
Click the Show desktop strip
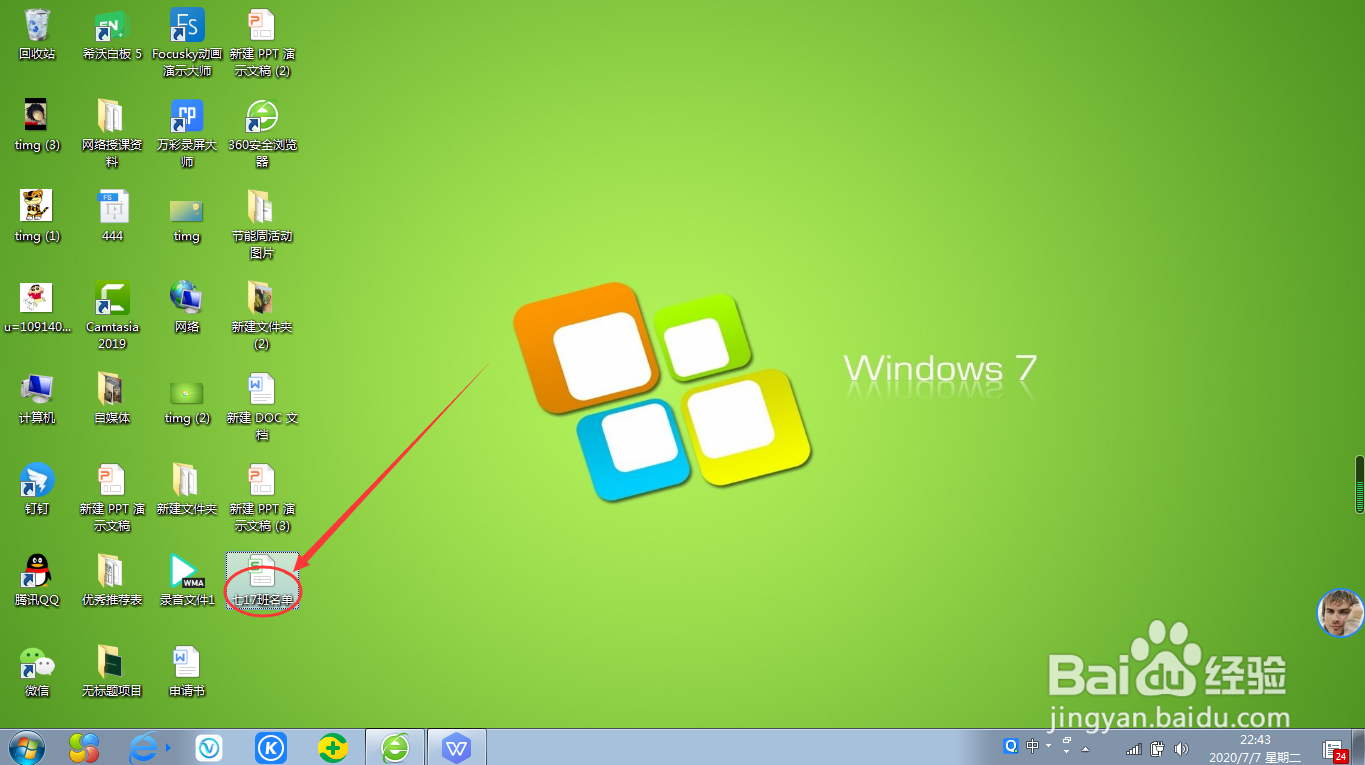1359,747
